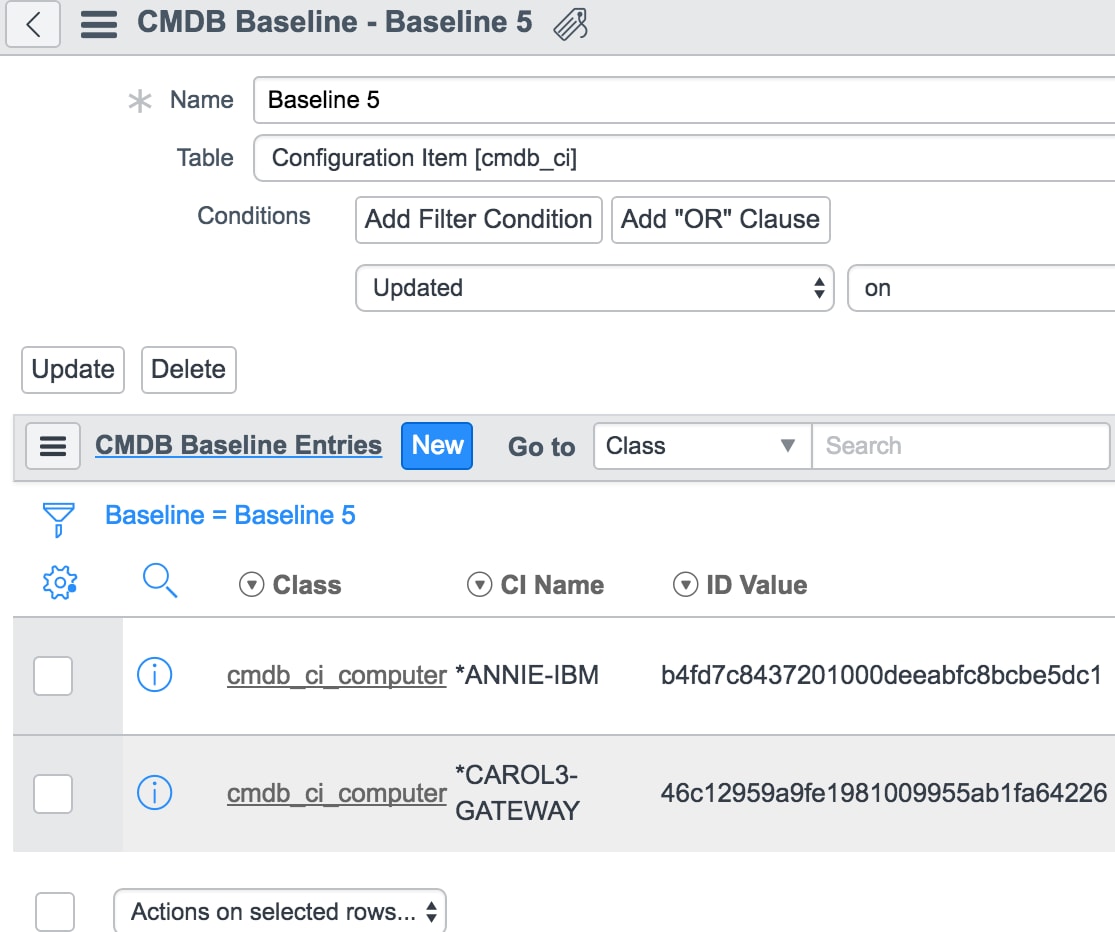Open info preview for ANNIE-IBM row
1115x932 pixels.
click(x=154, y=675)
